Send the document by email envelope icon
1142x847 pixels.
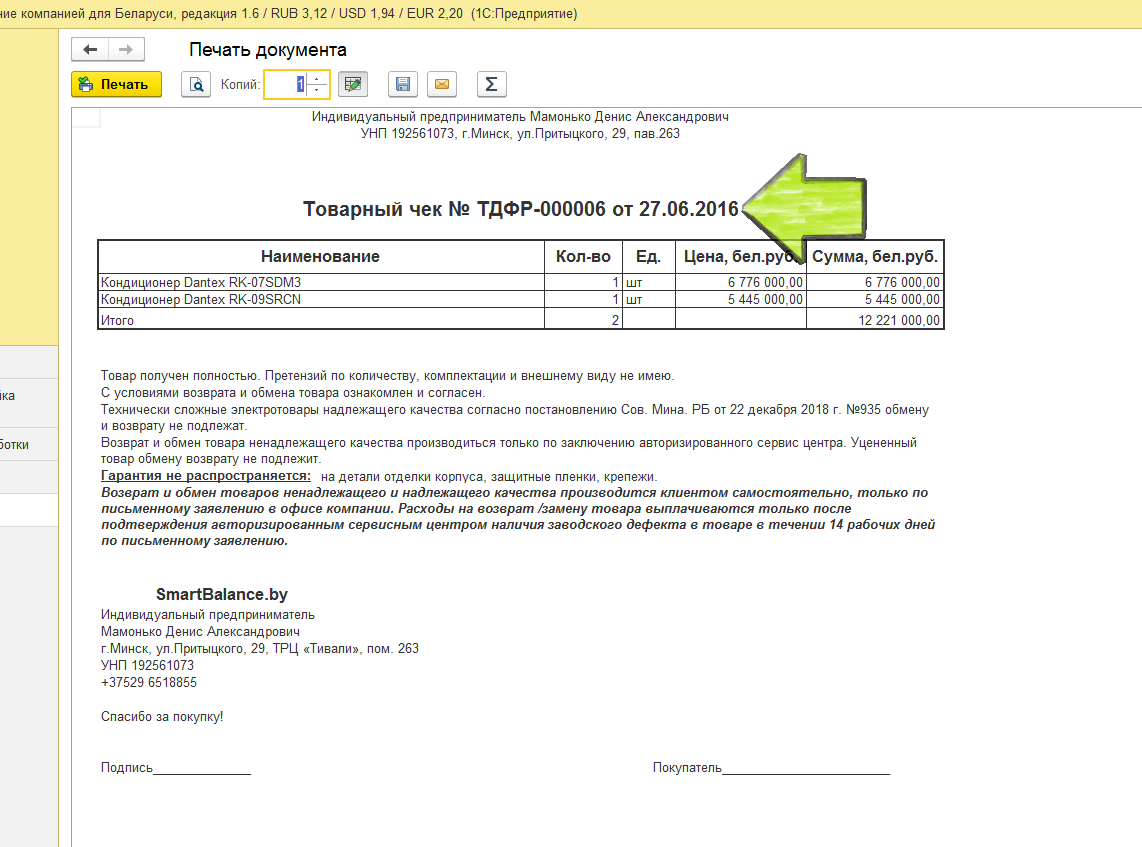pos(442,84)
